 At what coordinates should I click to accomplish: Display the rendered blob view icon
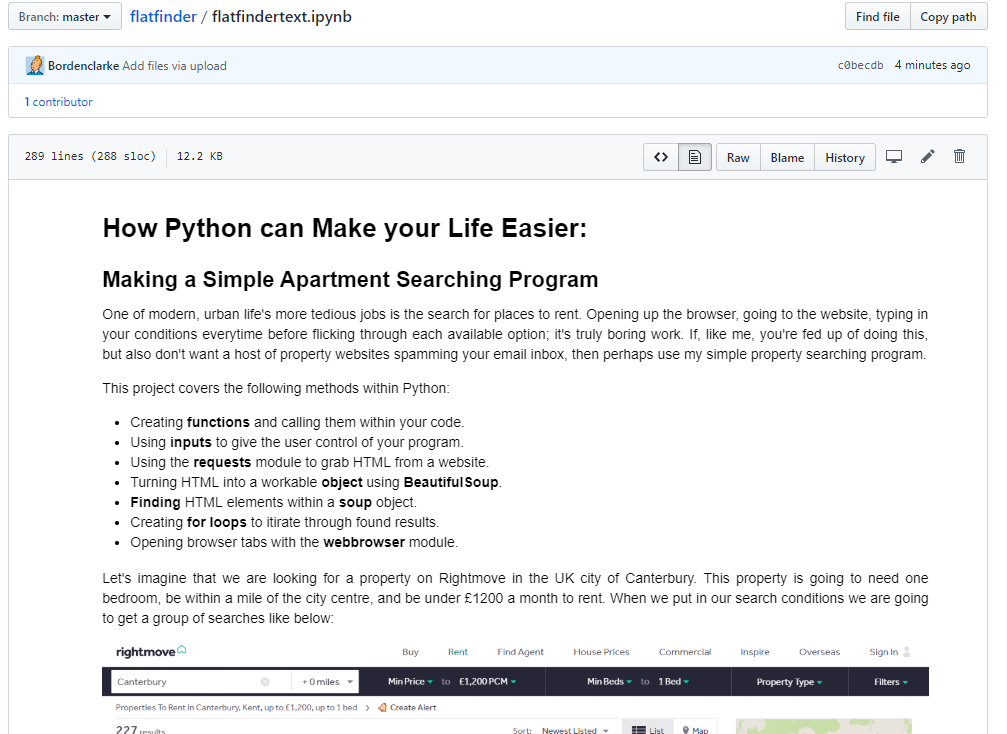pos(694,157)
